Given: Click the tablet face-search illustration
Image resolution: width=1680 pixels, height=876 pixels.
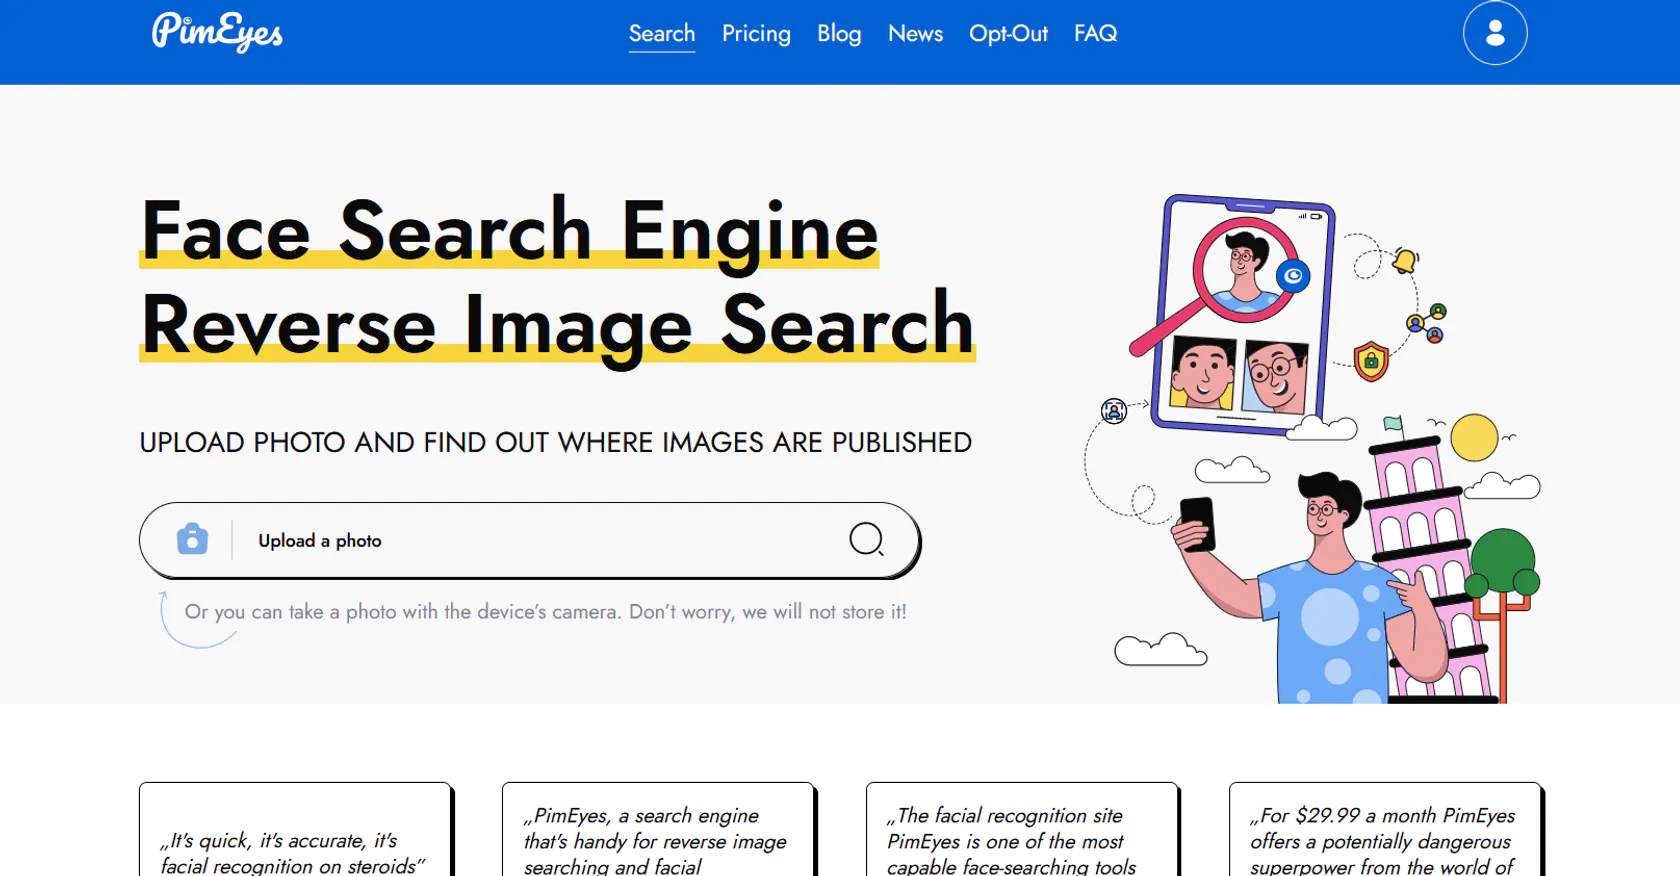Looking at the screenshot, I should 1245,315.
